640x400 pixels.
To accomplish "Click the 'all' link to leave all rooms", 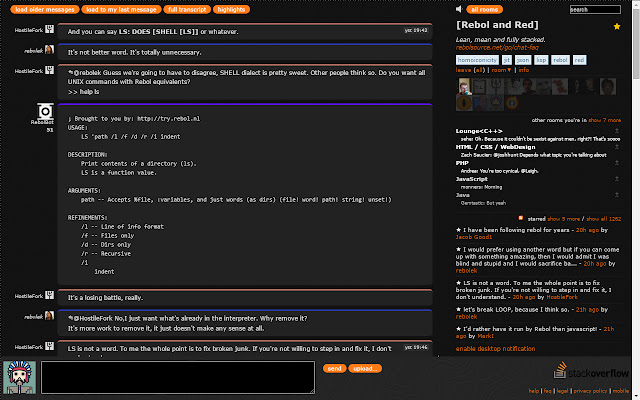I will (x=479, y=70).
